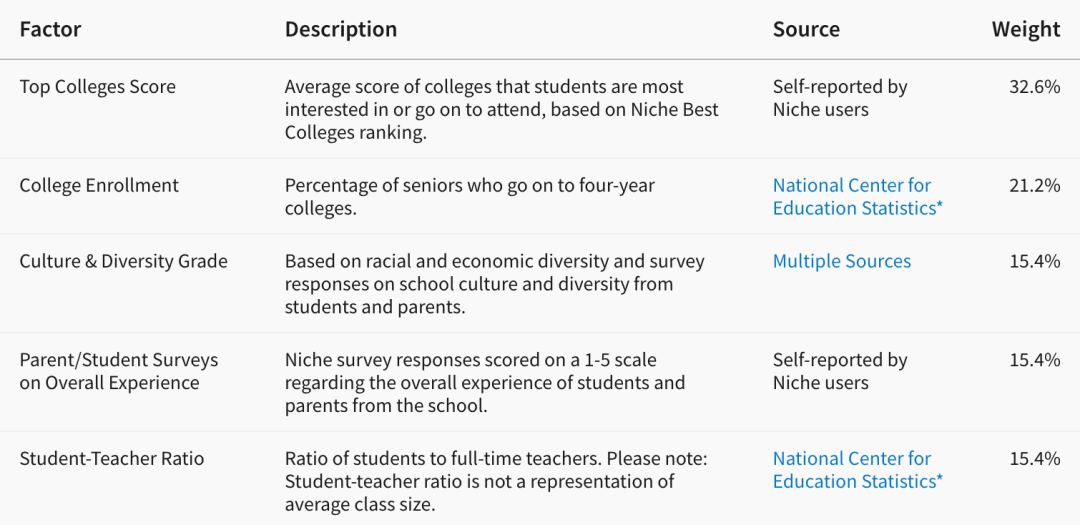Open NCES link in Student-Teacher Ratio row
This screenshot has width=1080, height=525.
coord(857,470)
